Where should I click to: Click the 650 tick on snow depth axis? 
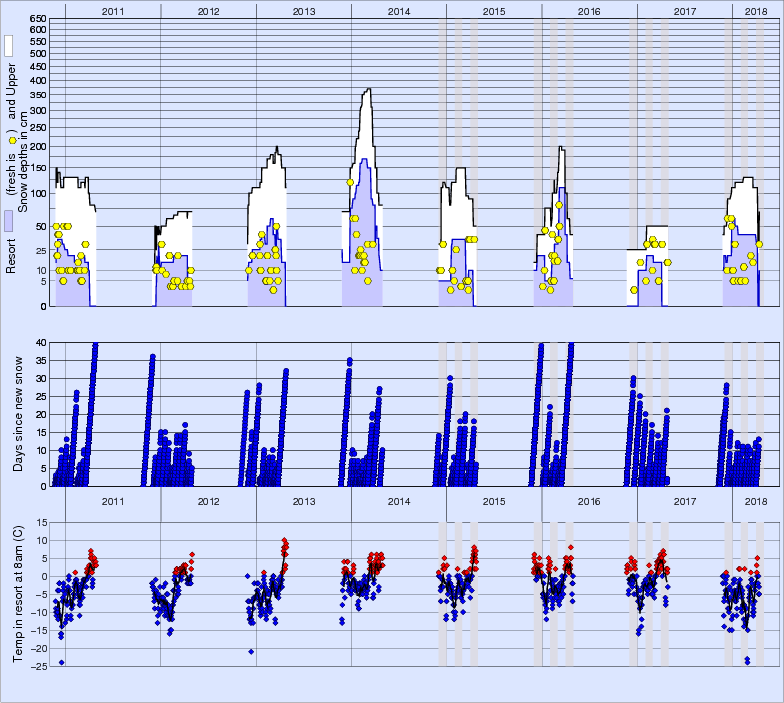[37, 19]
